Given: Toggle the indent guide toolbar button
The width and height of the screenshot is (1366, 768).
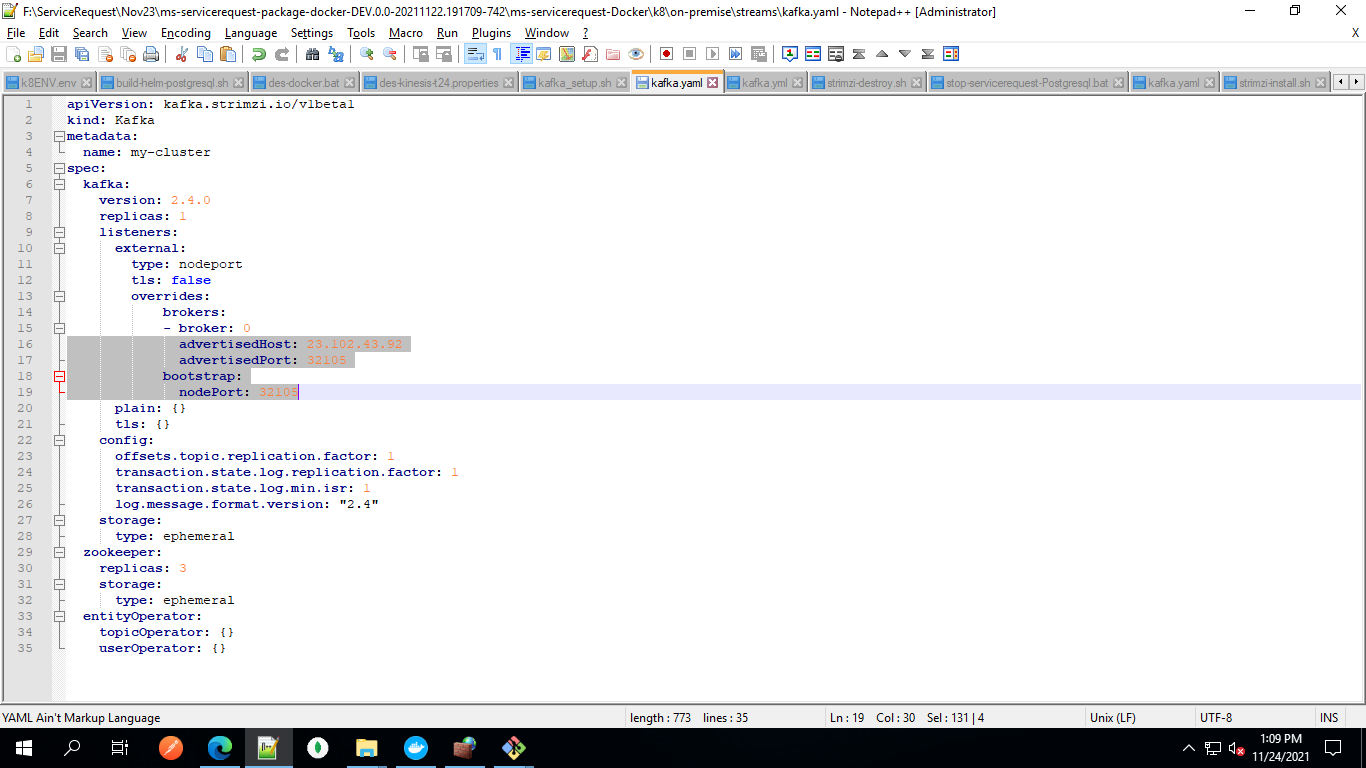Looking at the screenshot, I should coord(521,54).
